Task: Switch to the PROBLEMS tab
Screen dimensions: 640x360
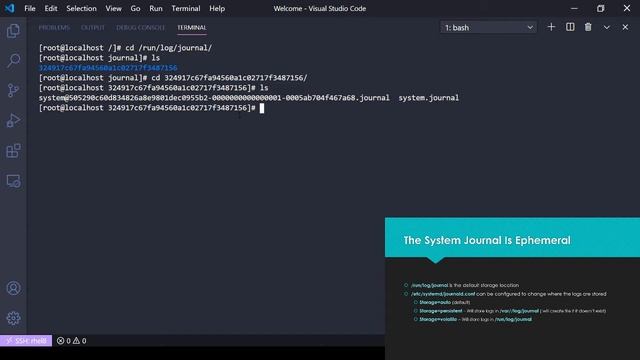Action: pyautogui.click(x=54, y=28)
